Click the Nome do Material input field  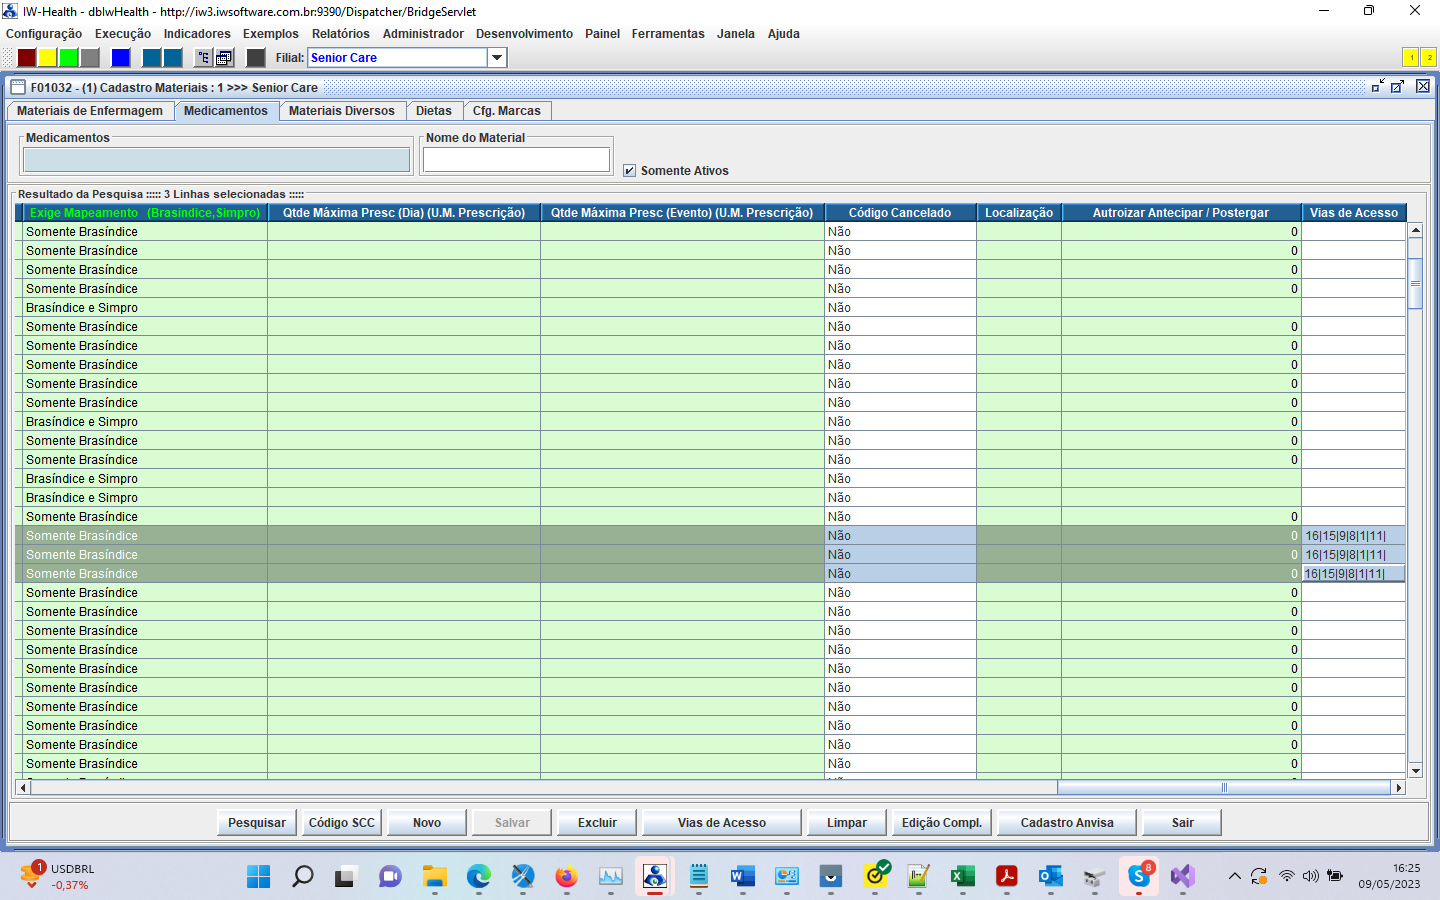pos(516,160)
